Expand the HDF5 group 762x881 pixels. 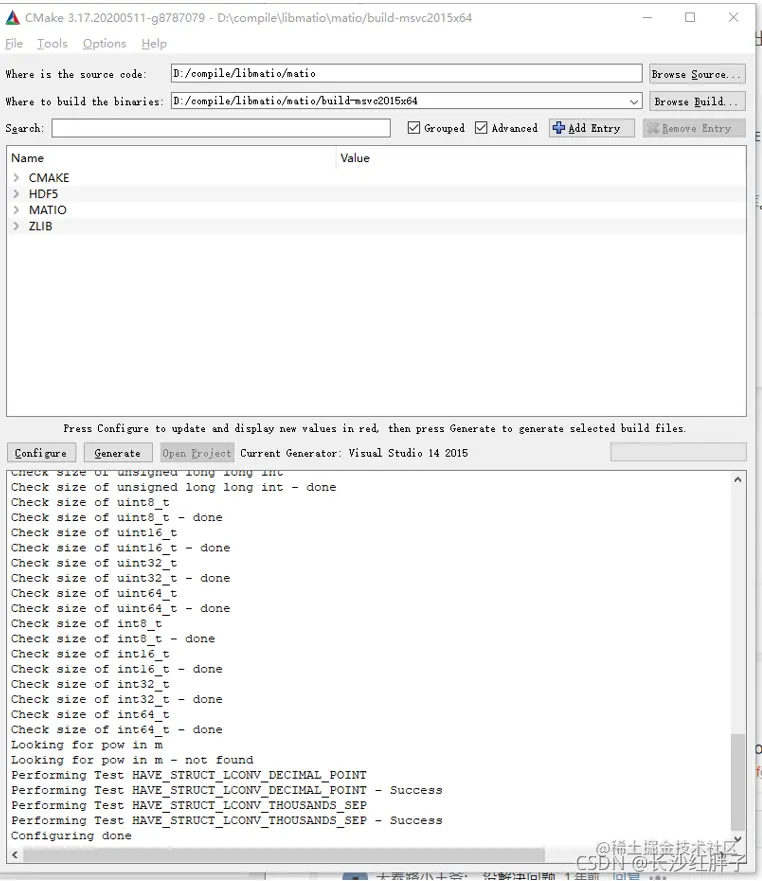point(16,194)
